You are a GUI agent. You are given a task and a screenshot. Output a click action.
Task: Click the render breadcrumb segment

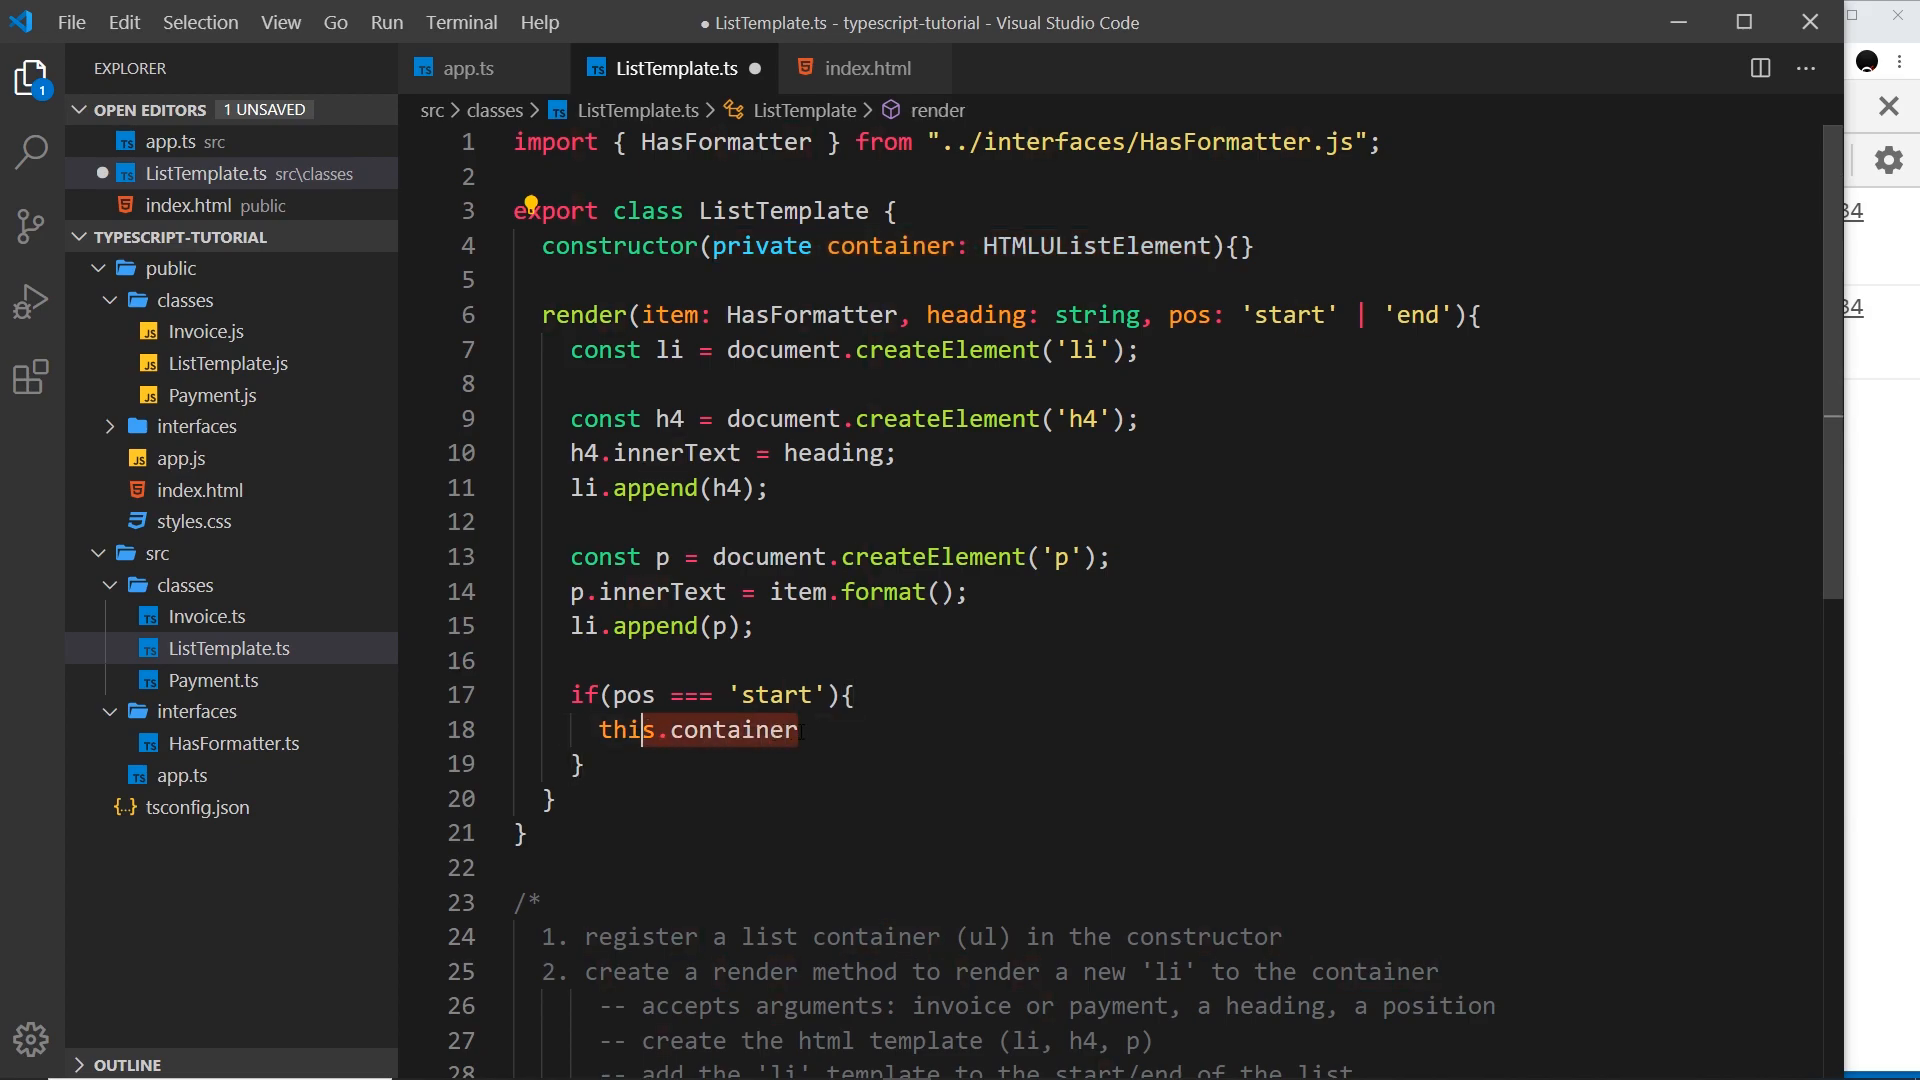[937, 110]
